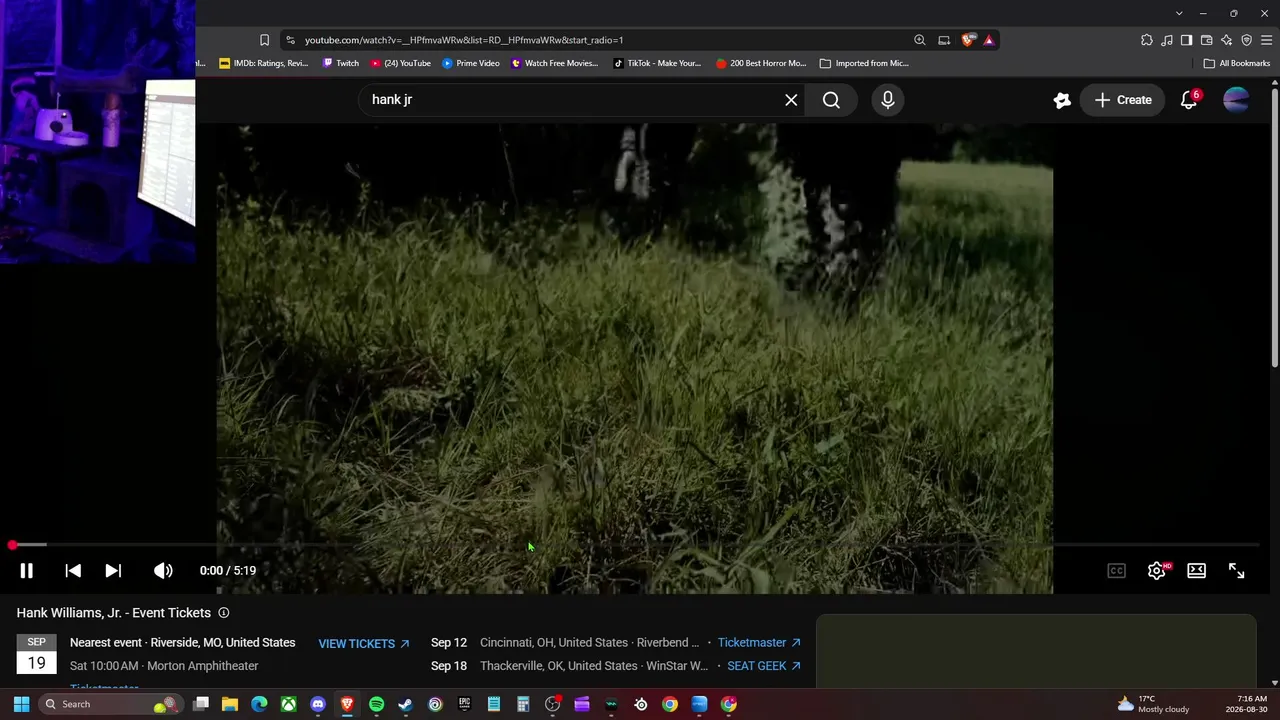Search with your voice microphone
The height and width of the screenshot is (720, 1280).
click(887, 100)
